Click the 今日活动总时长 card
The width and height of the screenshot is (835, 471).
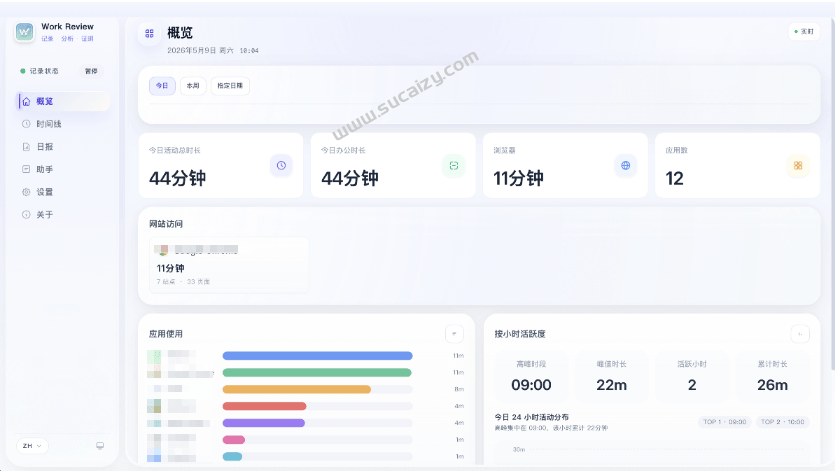220,166
